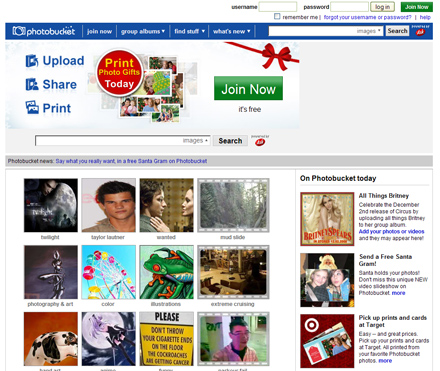Click the Upload text link
The image size is (440, 371).
[63, 61]
